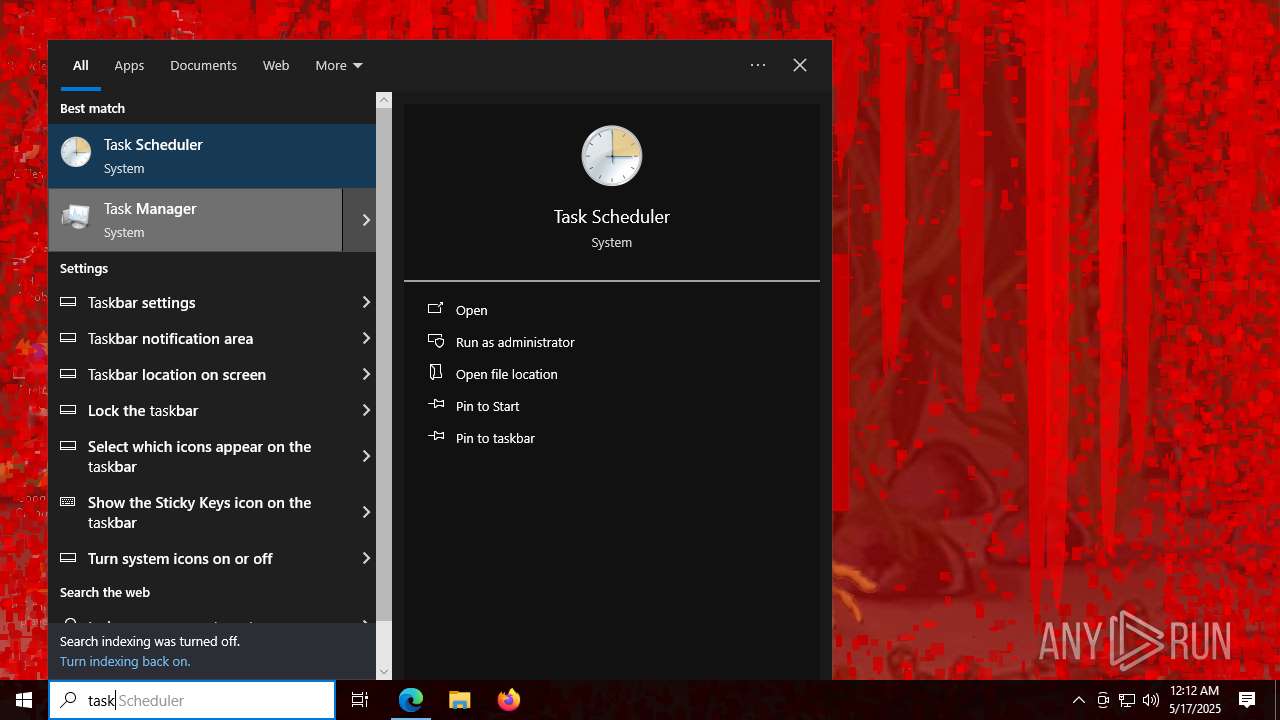The image size is (1280, 720).
Task: Launch Firefox from the taskbar
Action: coord(509,700)
